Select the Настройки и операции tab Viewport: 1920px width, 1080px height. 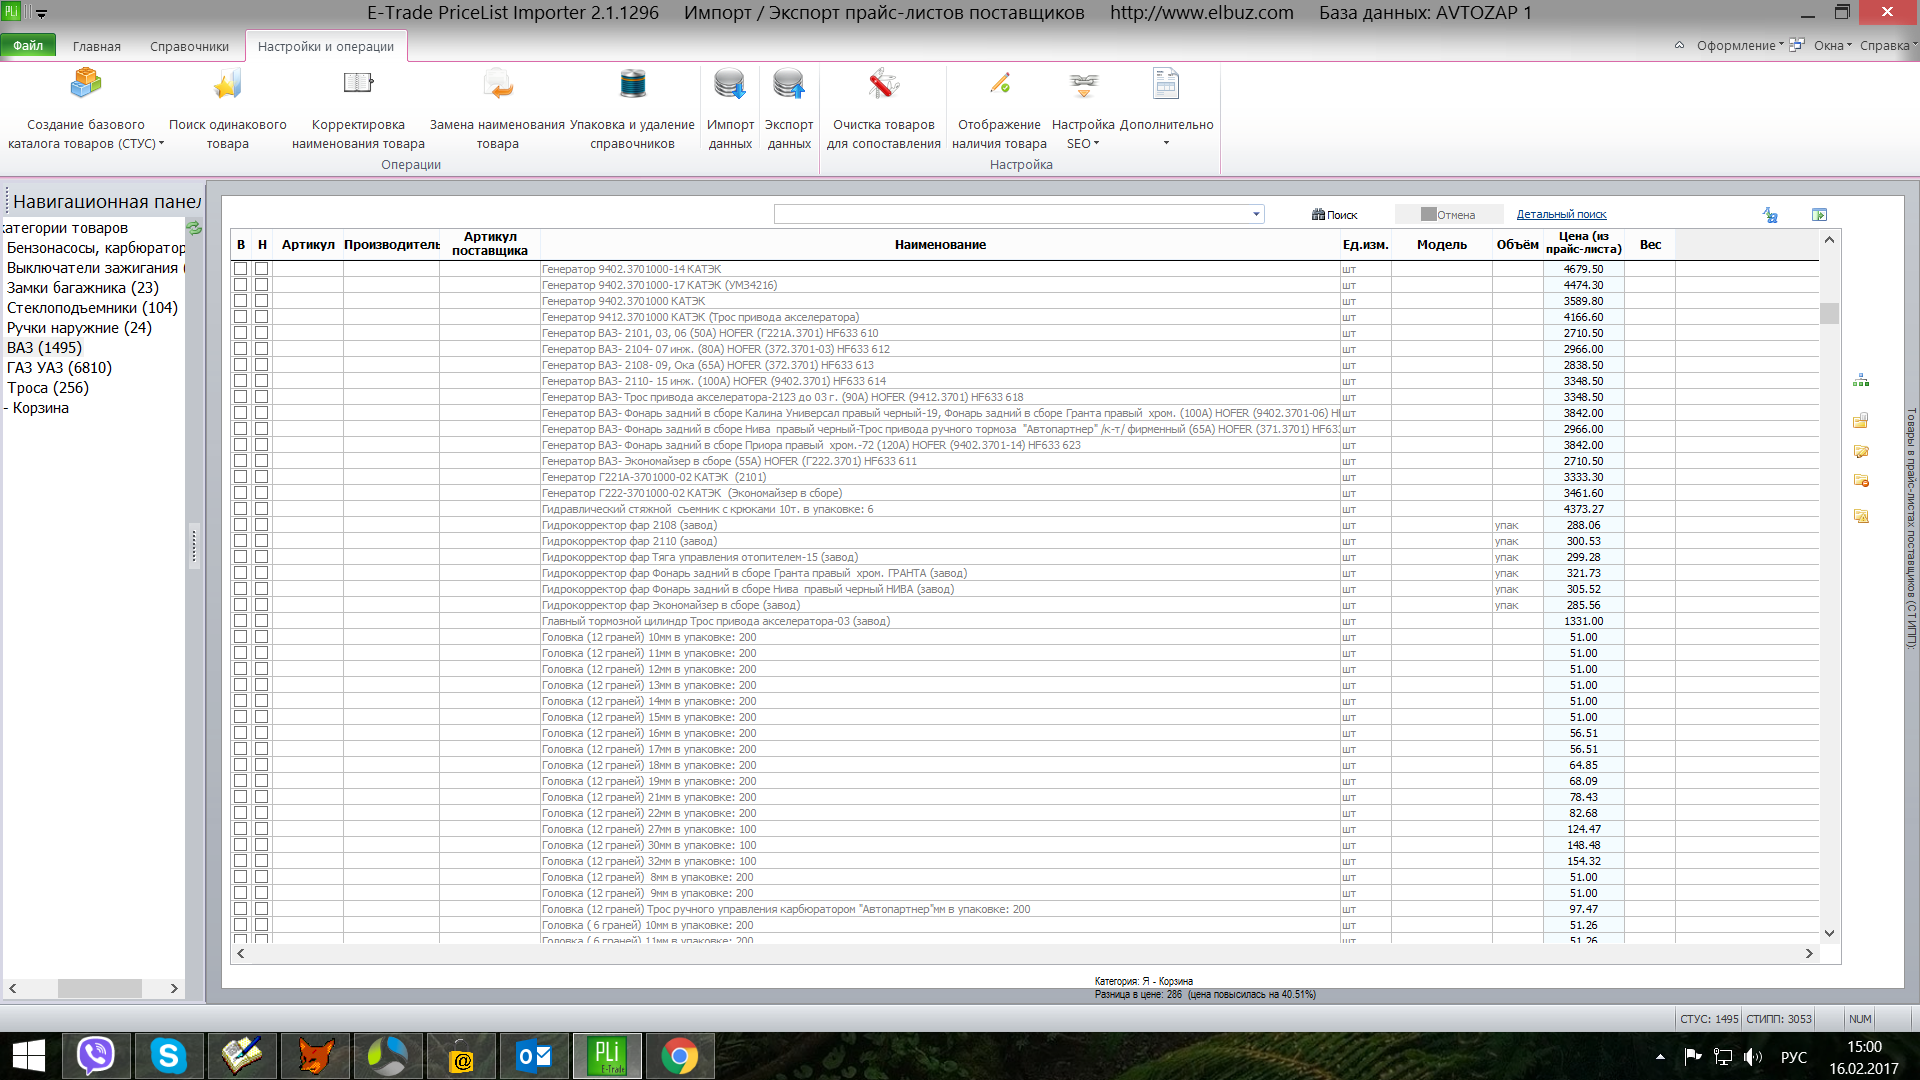click(325, 46)
